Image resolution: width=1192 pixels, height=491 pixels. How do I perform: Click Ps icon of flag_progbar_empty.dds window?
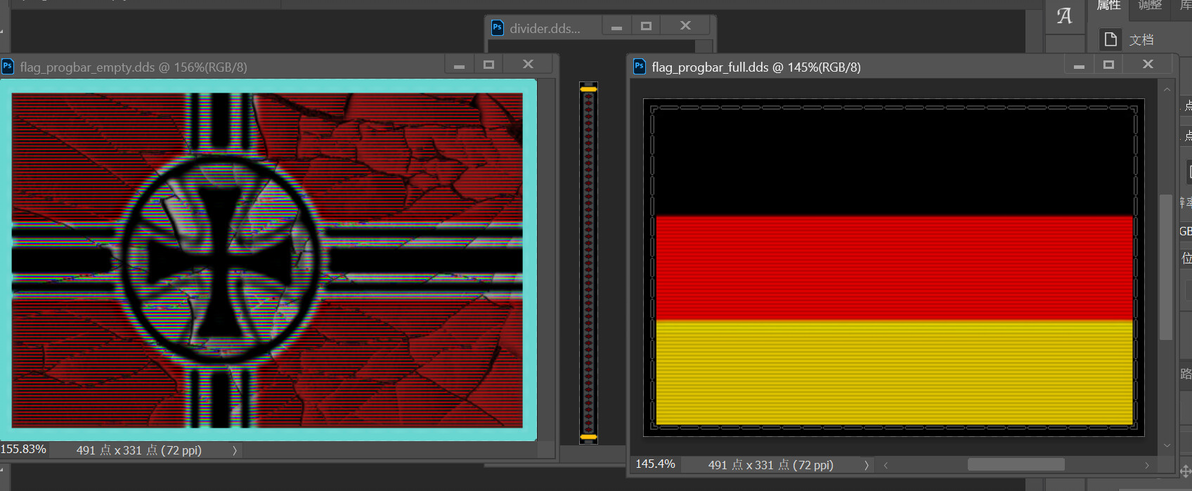click(x=8, y=67)
